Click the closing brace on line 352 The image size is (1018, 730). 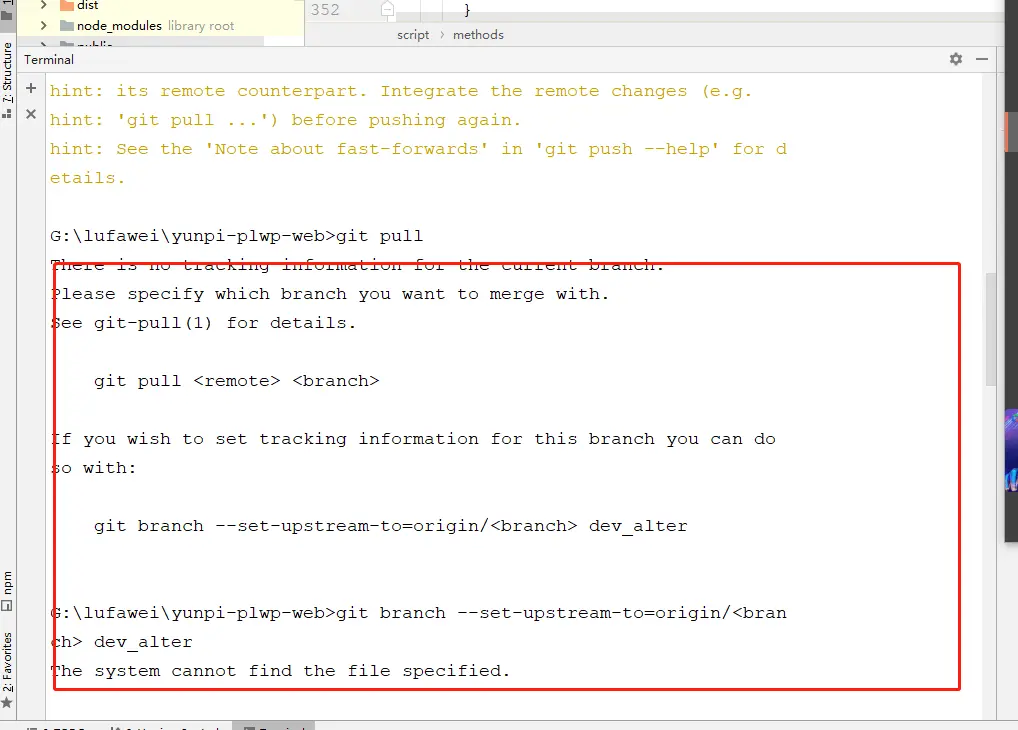tap(467, 10)
